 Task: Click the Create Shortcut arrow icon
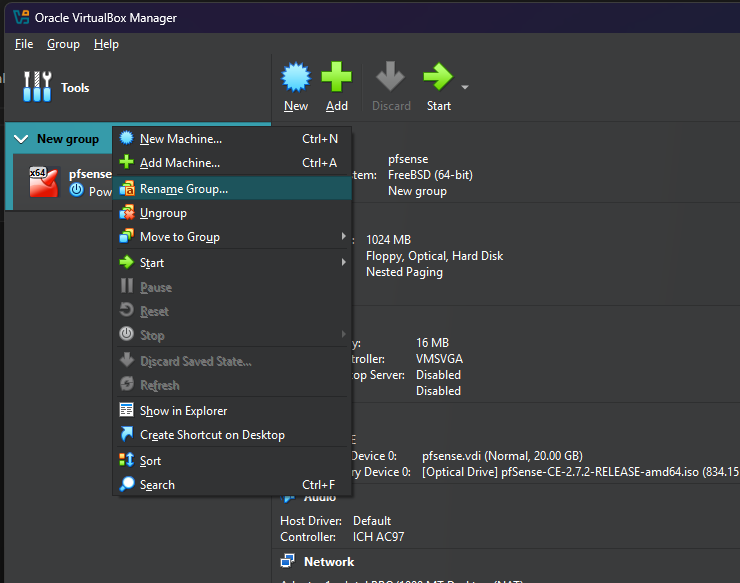tap(126, 433)
